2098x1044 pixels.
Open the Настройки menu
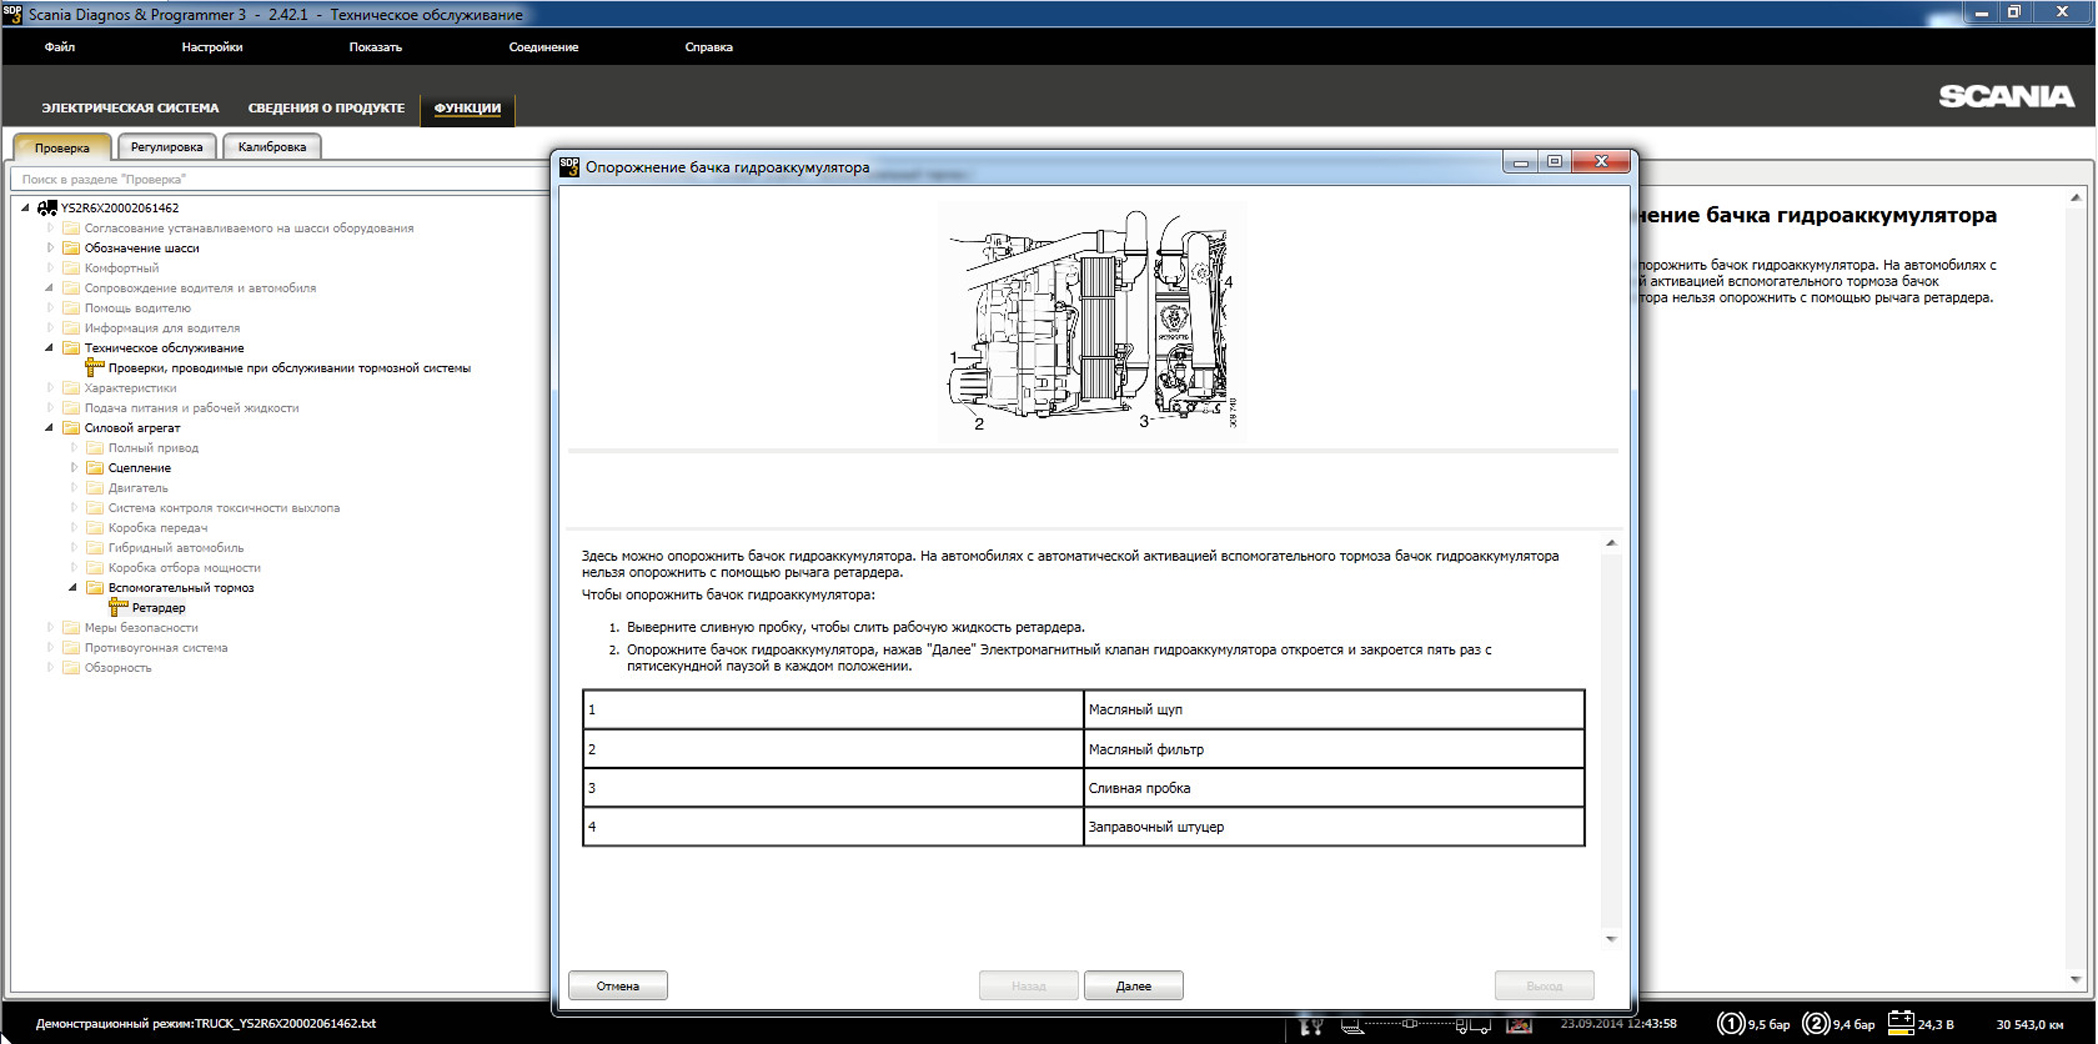pos(212,47)
